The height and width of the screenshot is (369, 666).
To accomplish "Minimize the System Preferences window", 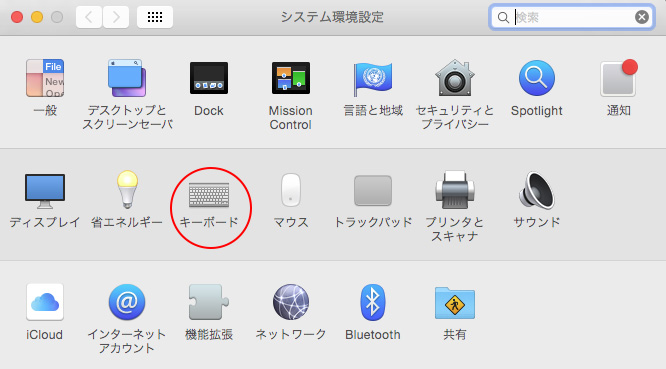I will pos(37,17).
